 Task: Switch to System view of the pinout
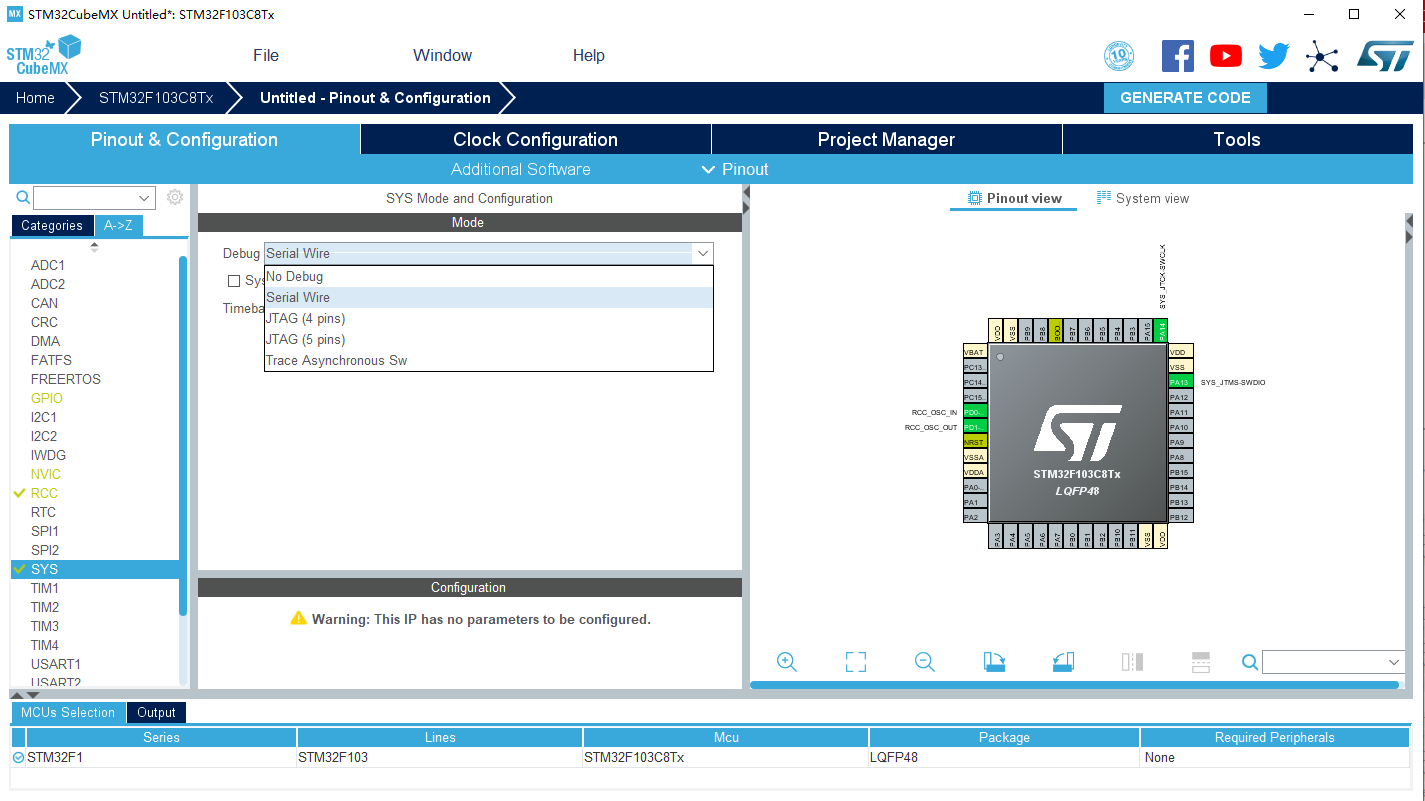1143,198
